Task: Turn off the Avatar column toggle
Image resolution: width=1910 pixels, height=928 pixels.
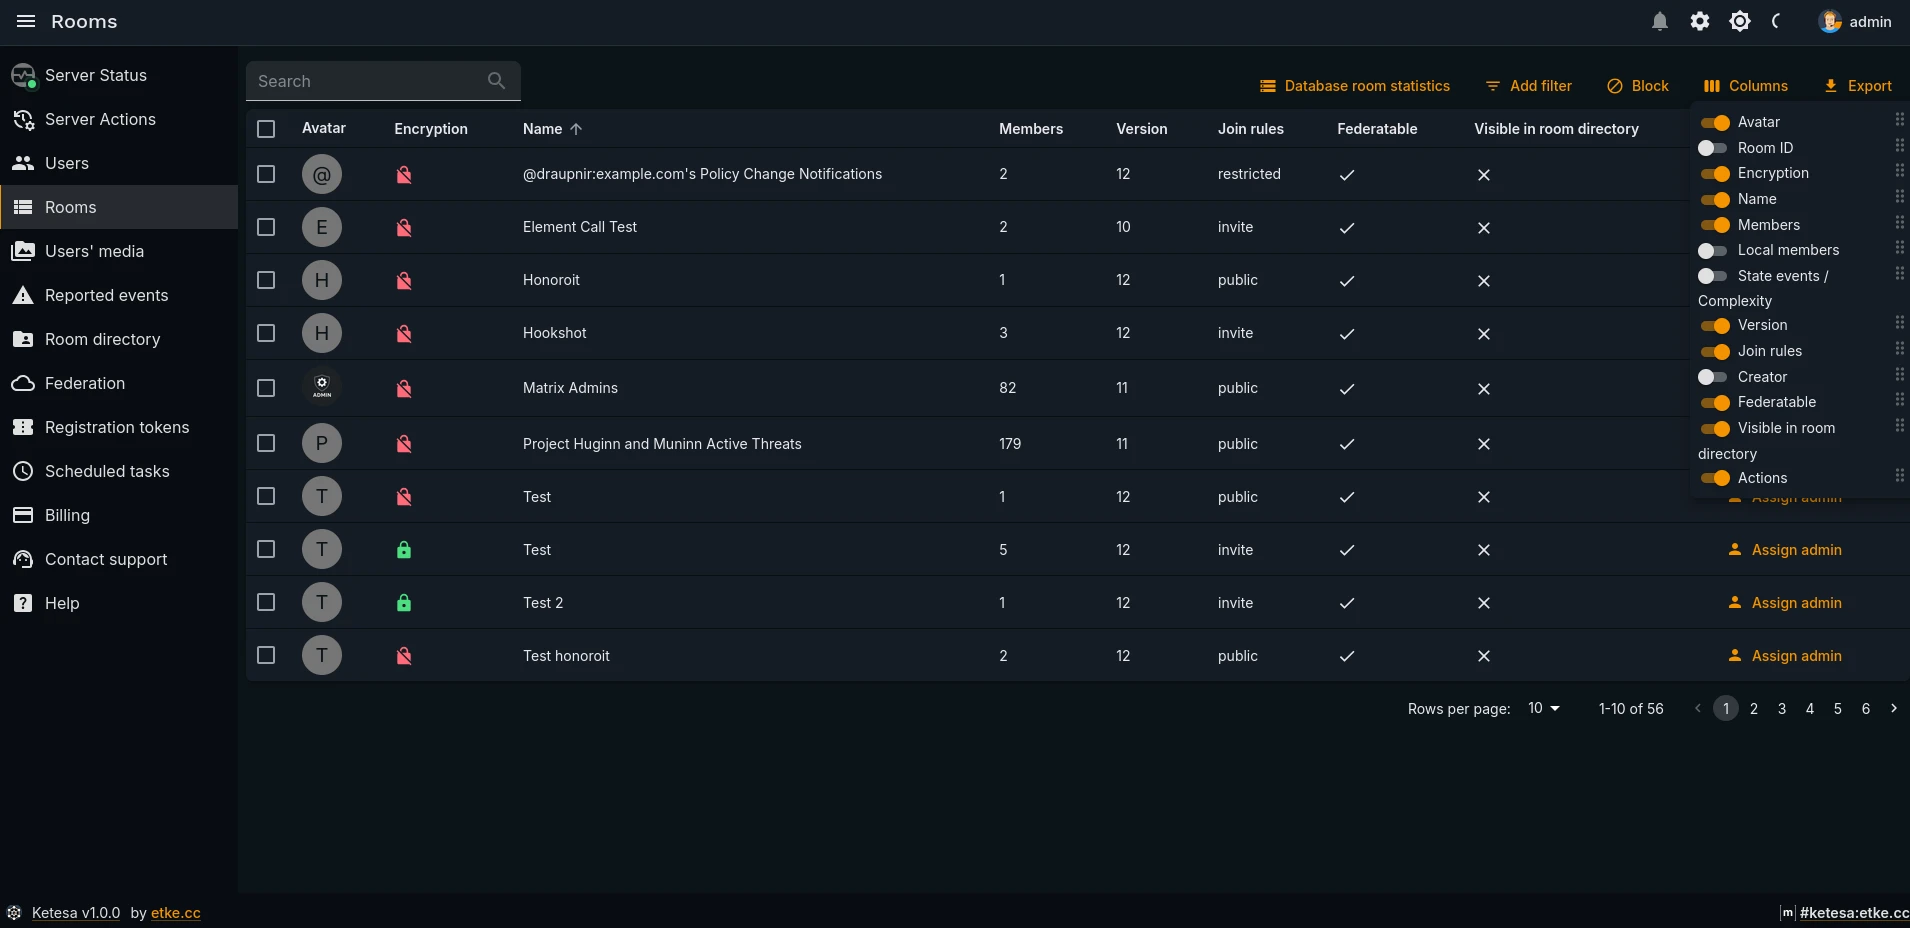Action: [1715, 122]
